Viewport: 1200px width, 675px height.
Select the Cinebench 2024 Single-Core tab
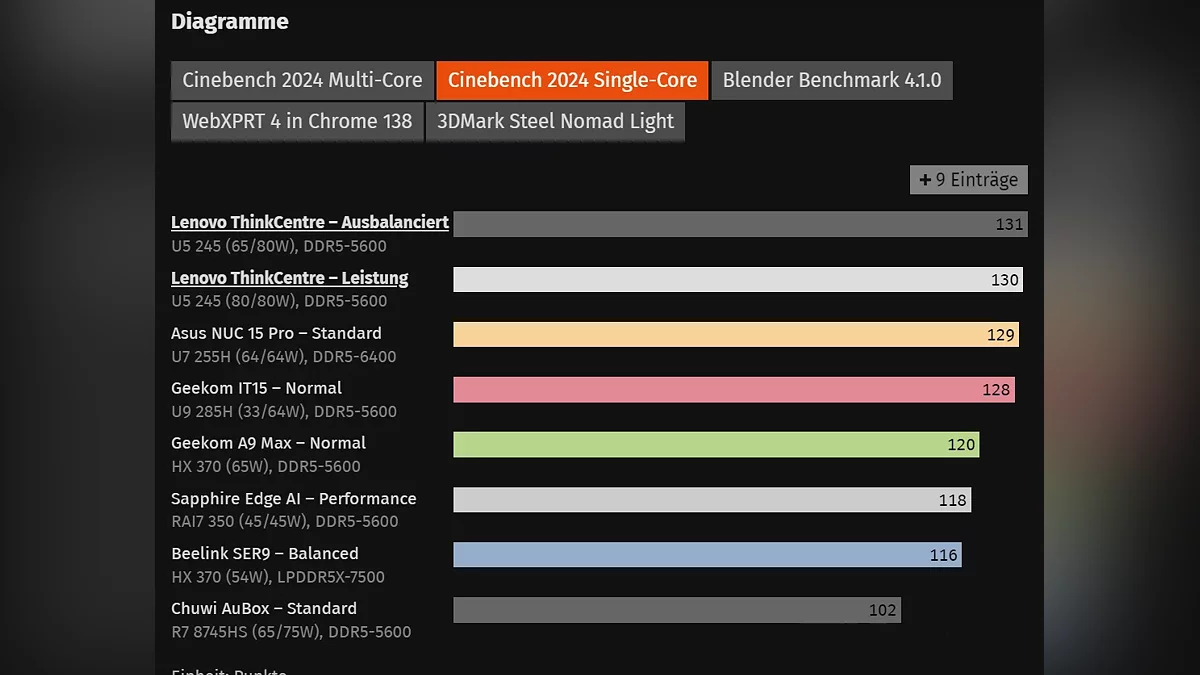tap(572, 81)
